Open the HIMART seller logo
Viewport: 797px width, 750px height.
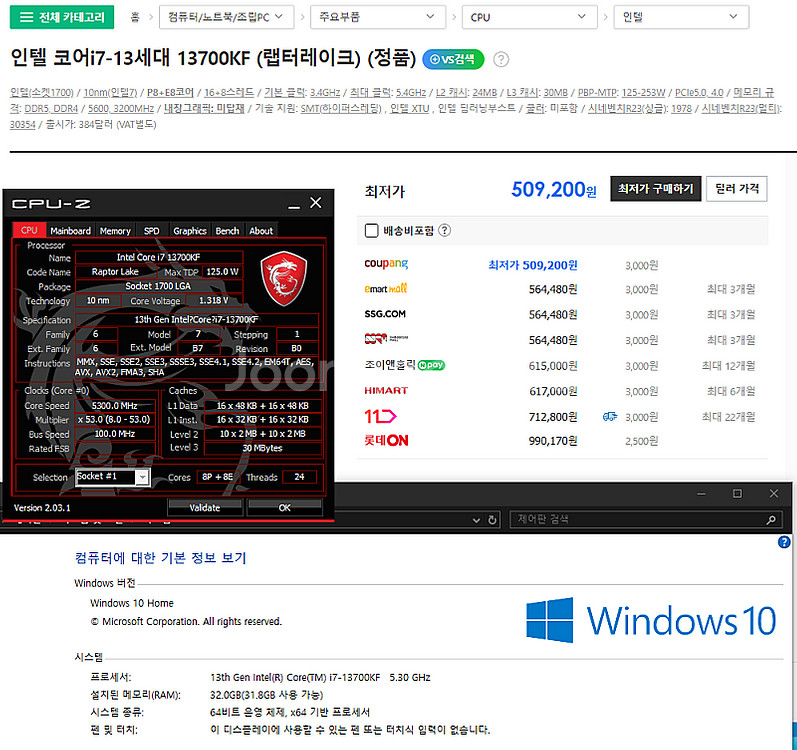pyautogui.click(x=386, y=390)
